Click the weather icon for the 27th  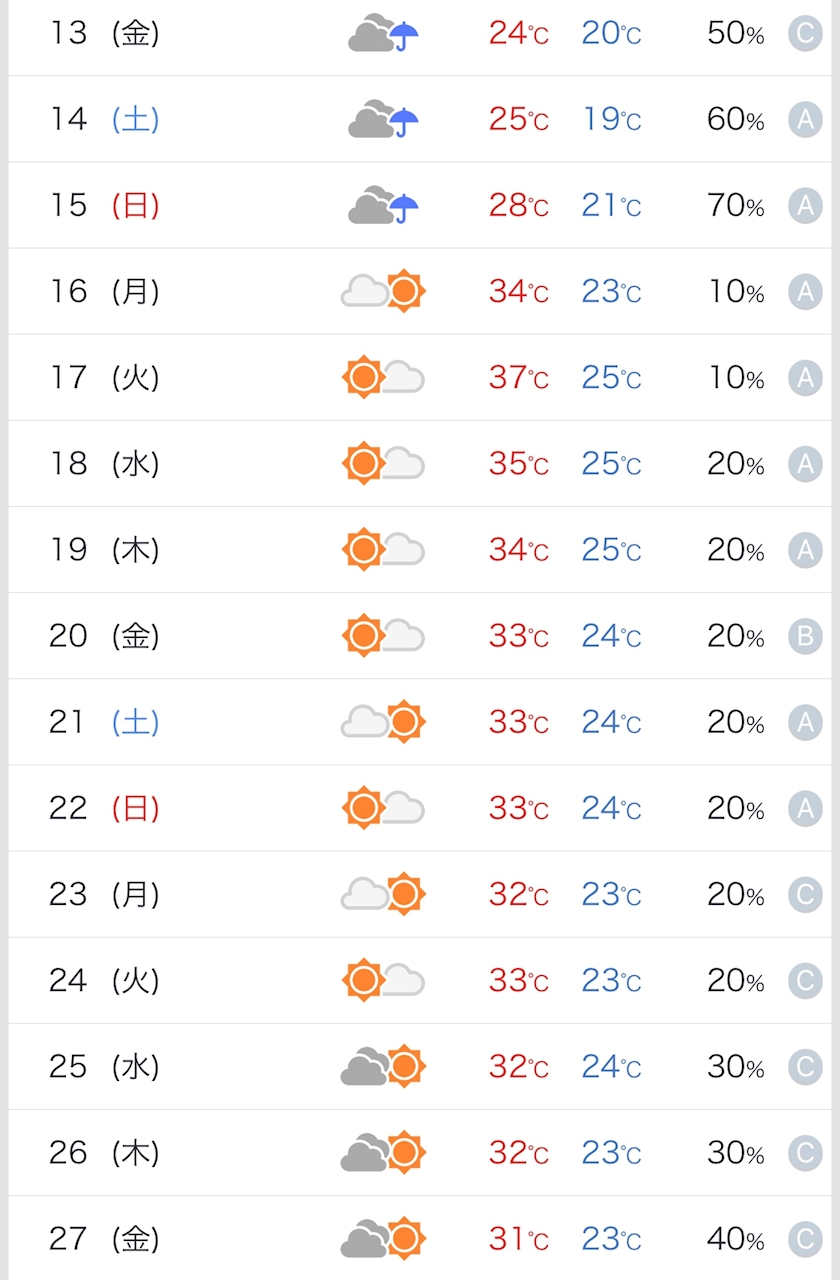[x=383, y=1238]
